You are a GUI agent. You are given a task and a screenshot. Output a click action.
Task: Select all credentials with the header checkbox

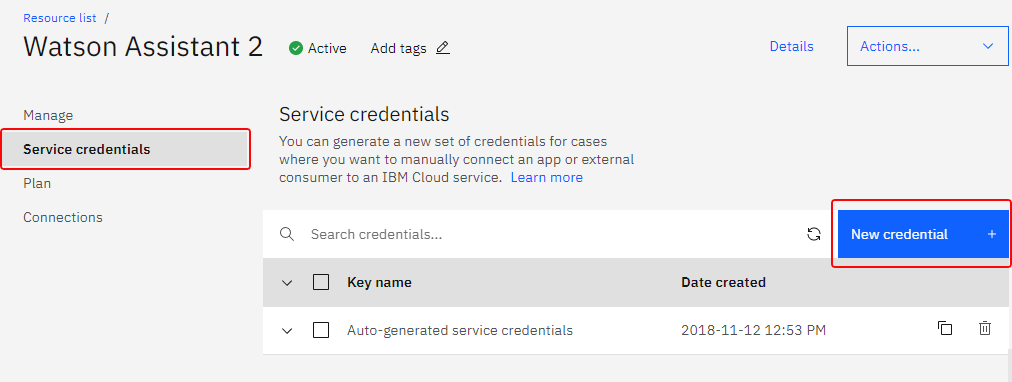[321, 282]
